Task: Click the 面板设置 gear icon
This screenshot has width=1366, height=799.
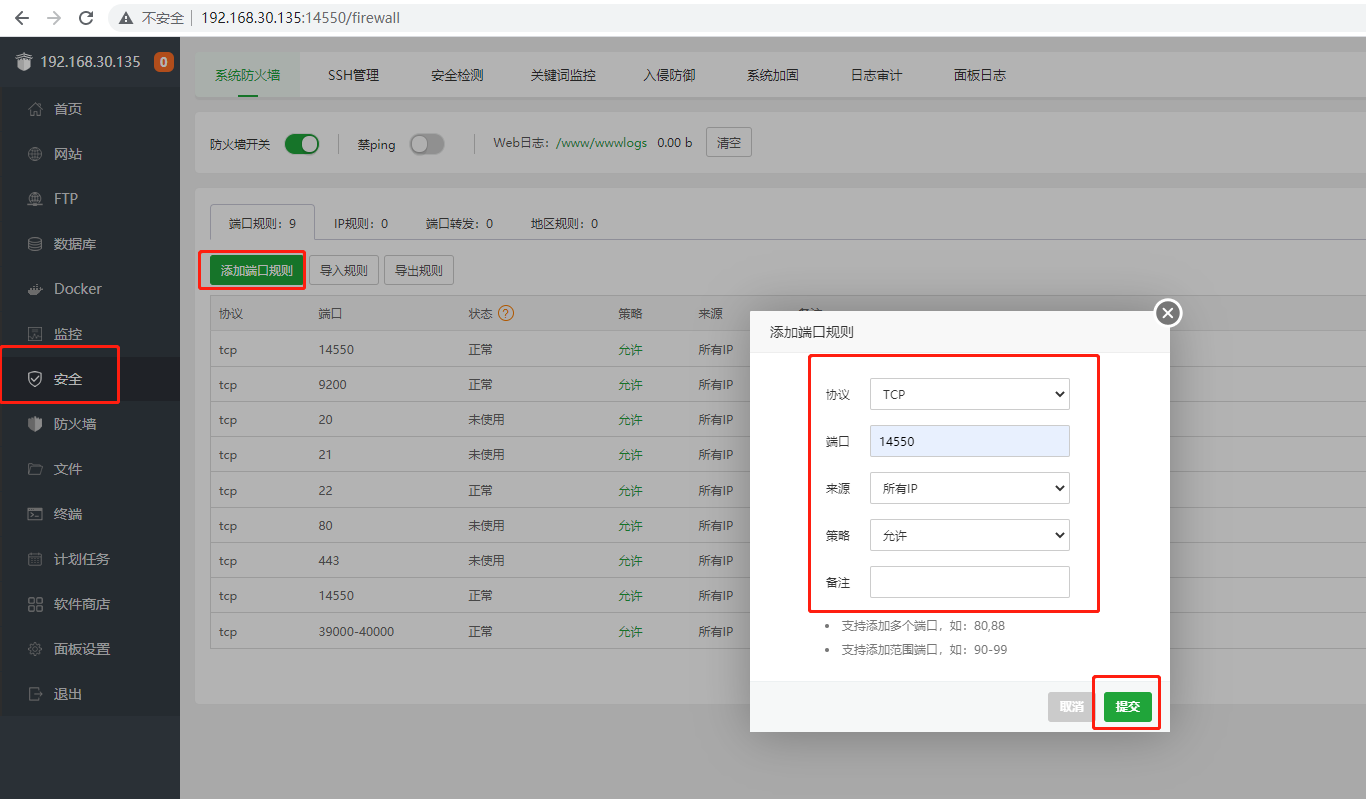Action: pyautogui.click(x=35, y=649)
